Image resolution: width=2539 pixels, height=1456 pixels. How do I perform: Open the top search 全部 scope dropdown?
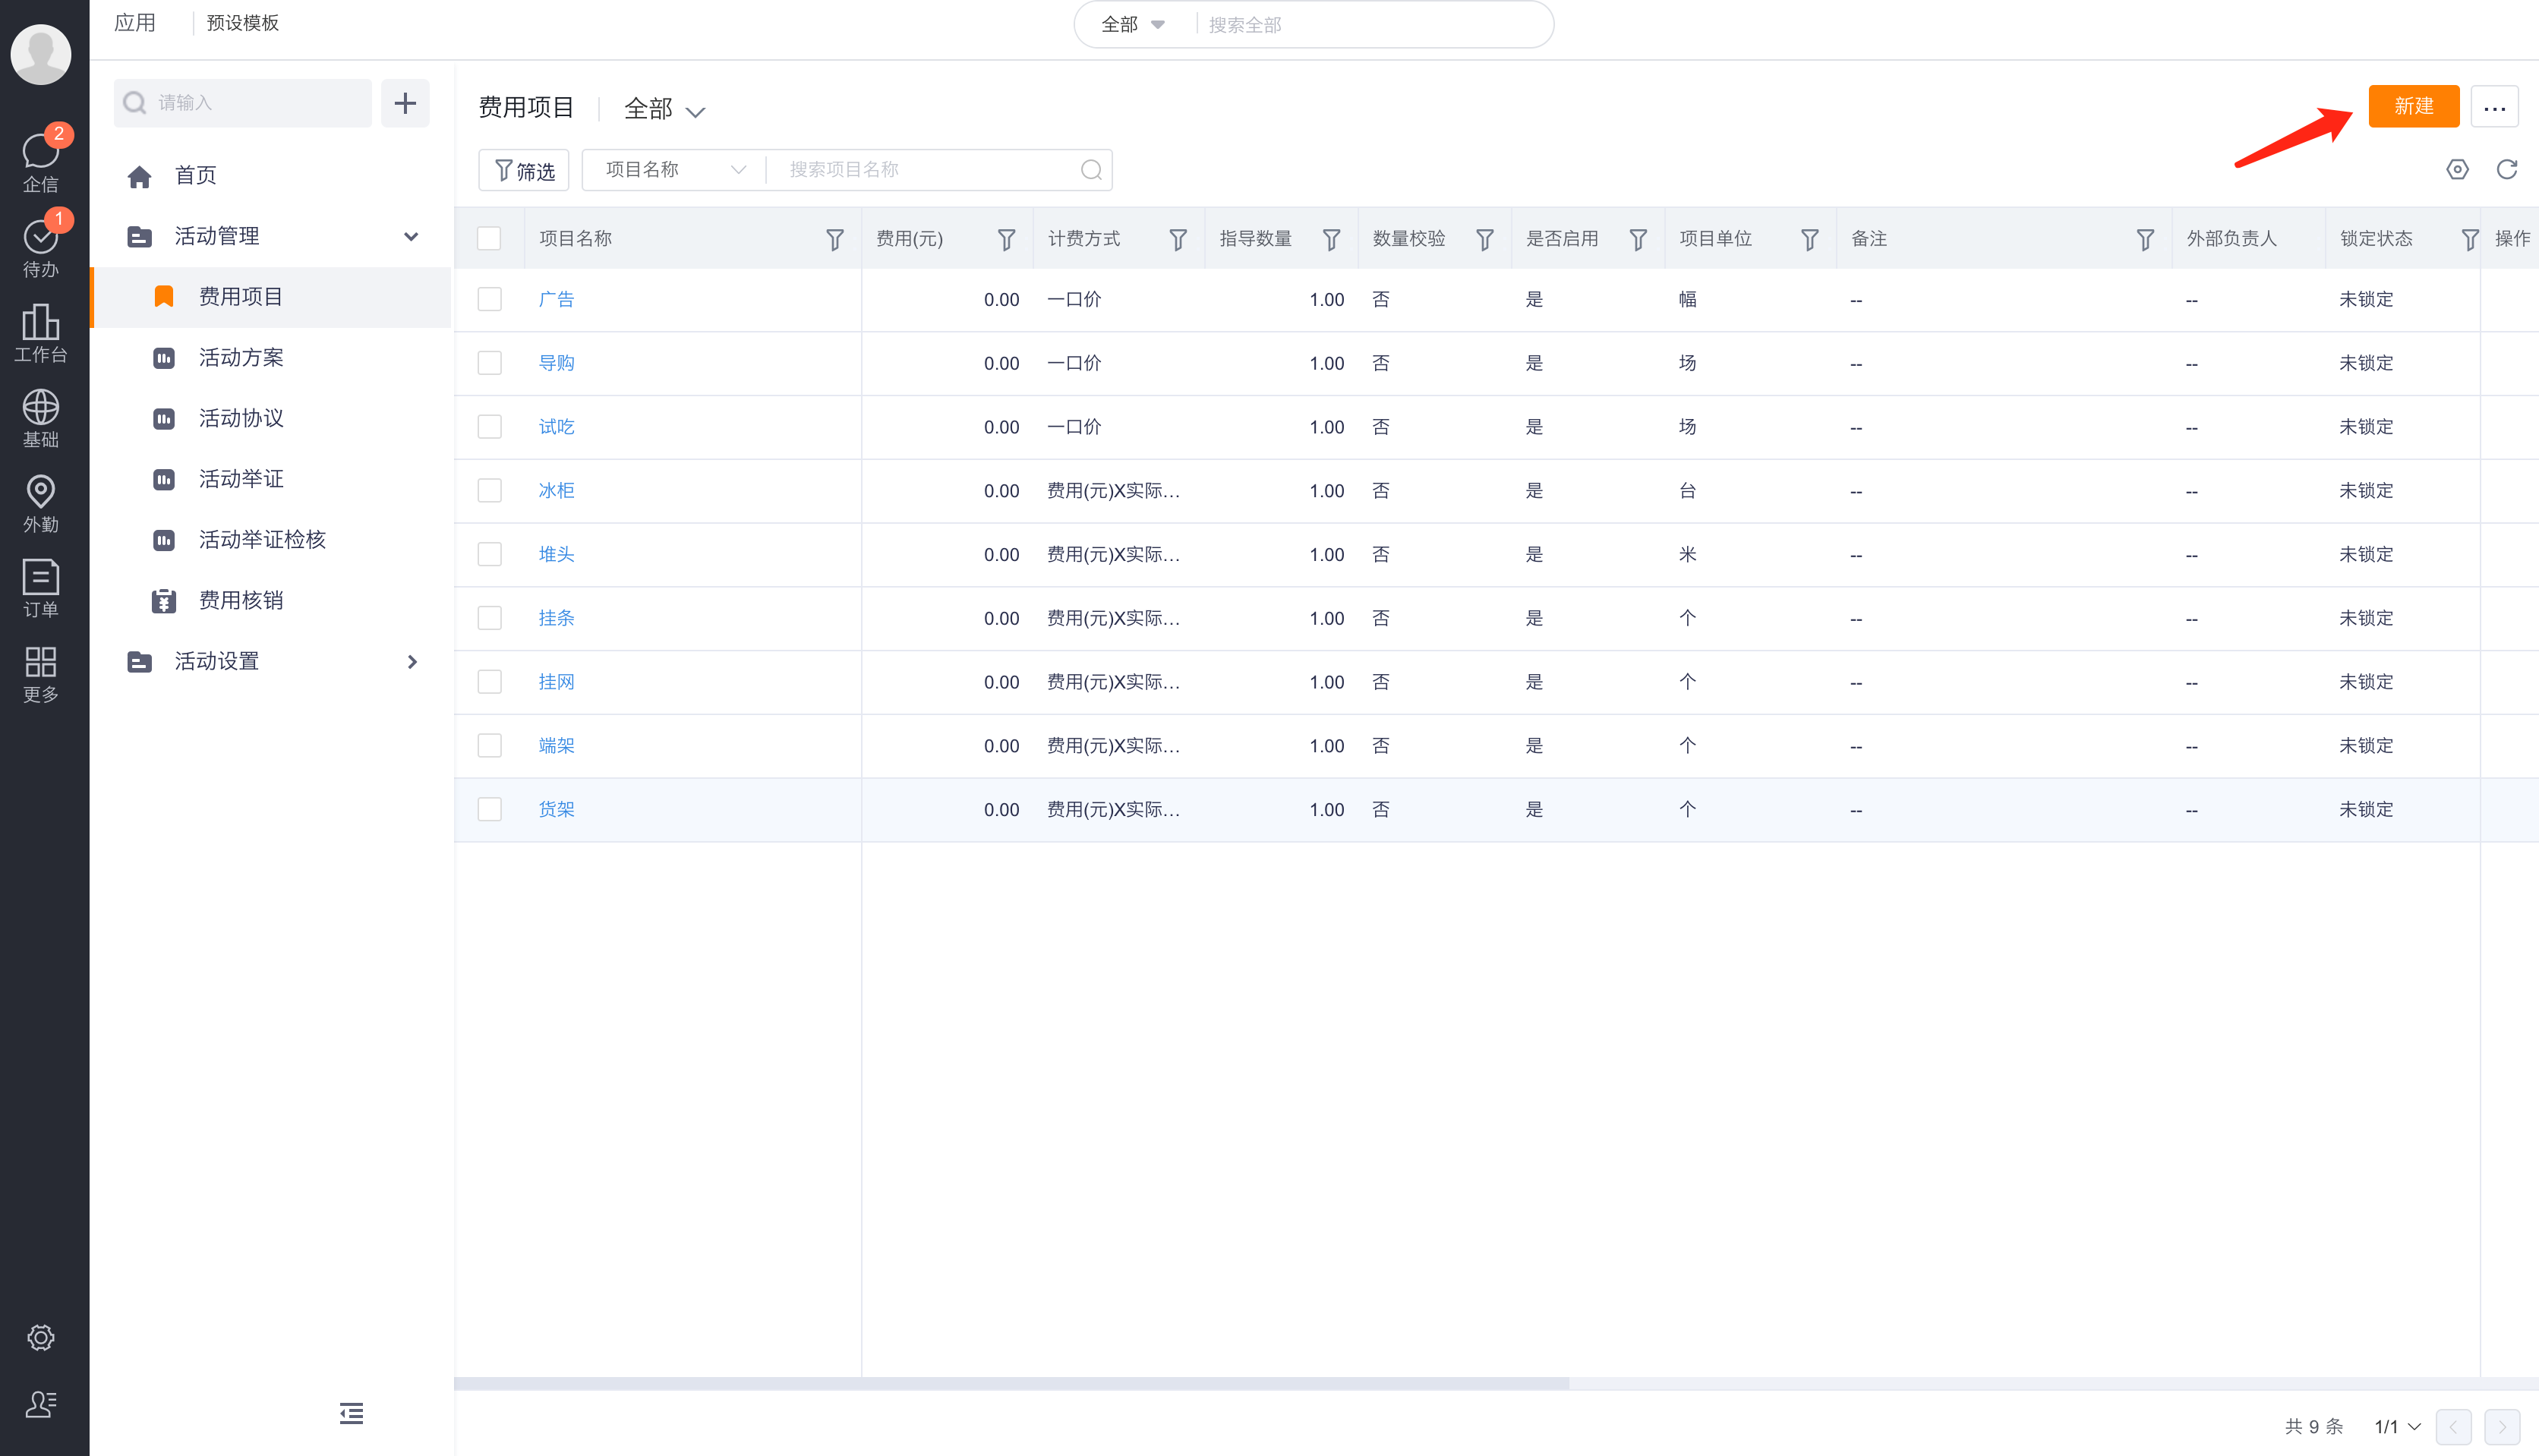[x=1132, y=24]
